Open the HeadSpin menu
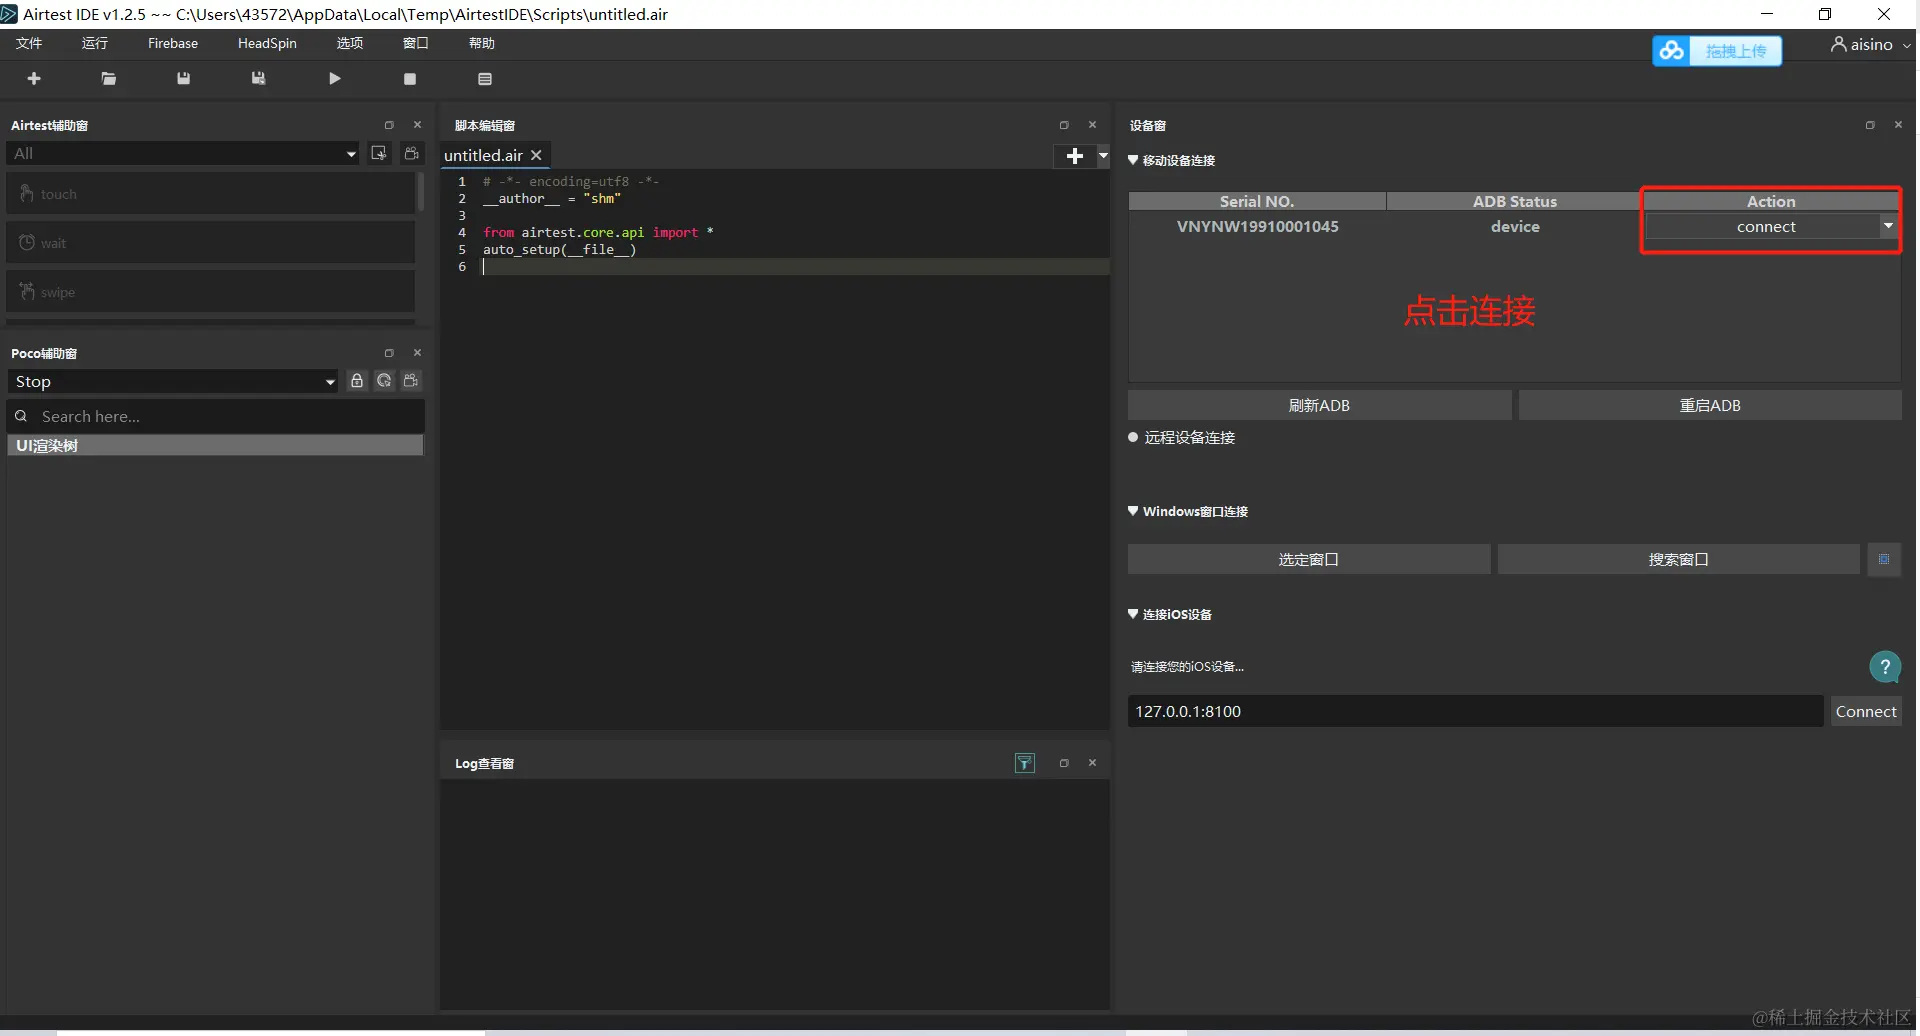The height and width of the screenshot is (1036, 1920). pyautogui.click(x=267, y=43)
